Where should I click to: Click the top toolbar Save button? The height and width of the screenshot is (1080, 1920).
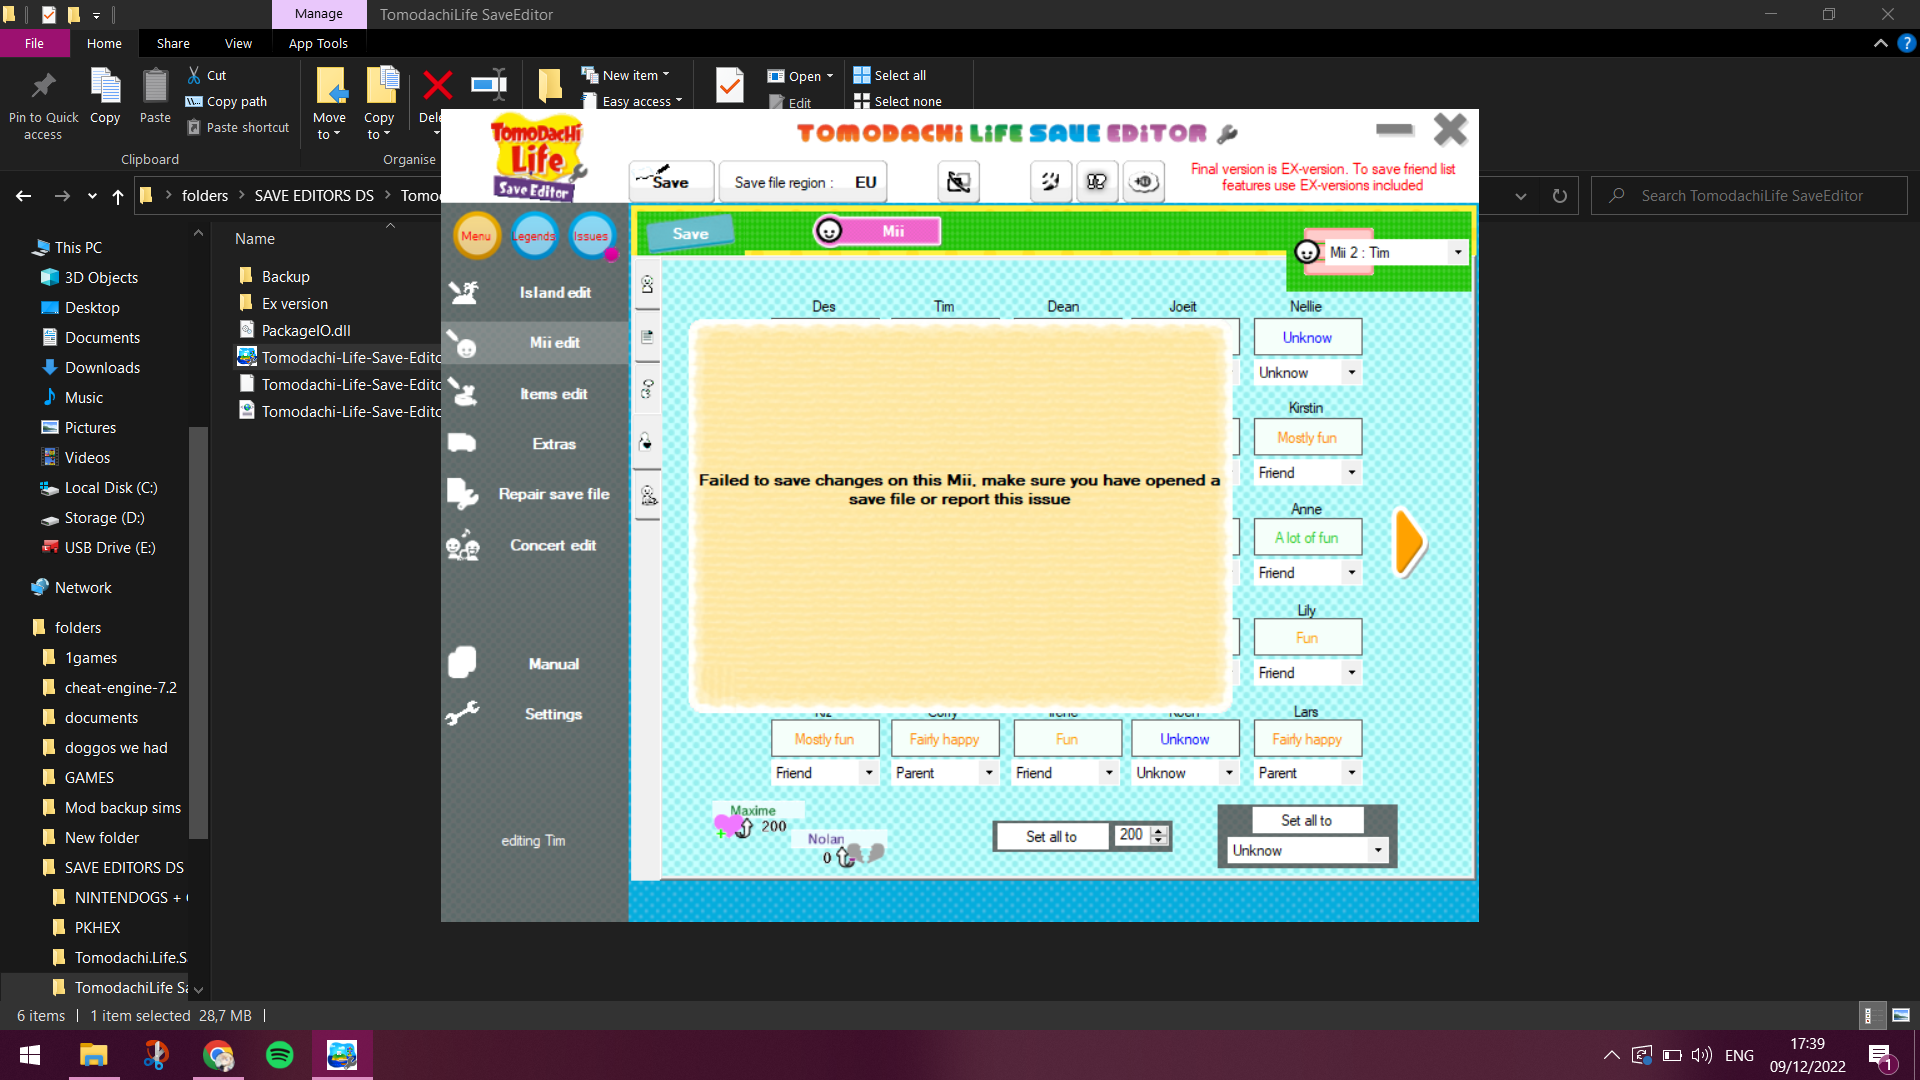tap(671, 181)
